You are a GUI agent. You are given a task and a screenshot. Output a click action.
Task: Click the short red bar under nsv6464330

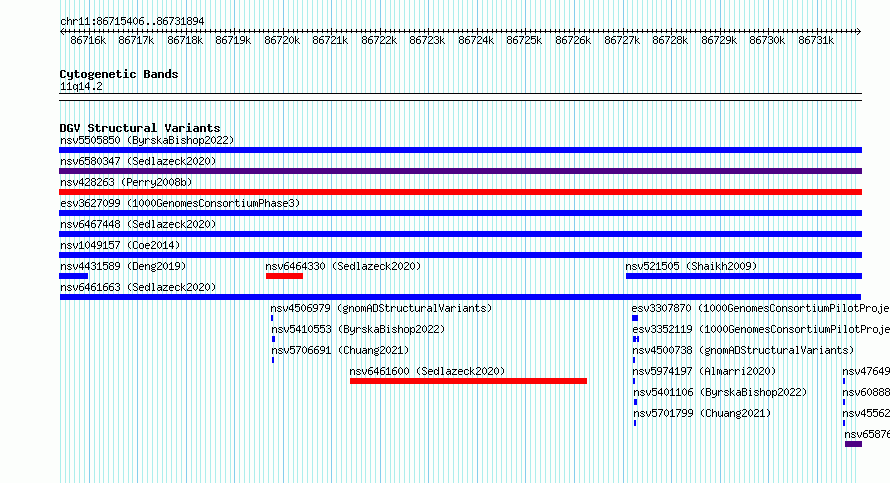pyautogui.click(x=284, y=276)
